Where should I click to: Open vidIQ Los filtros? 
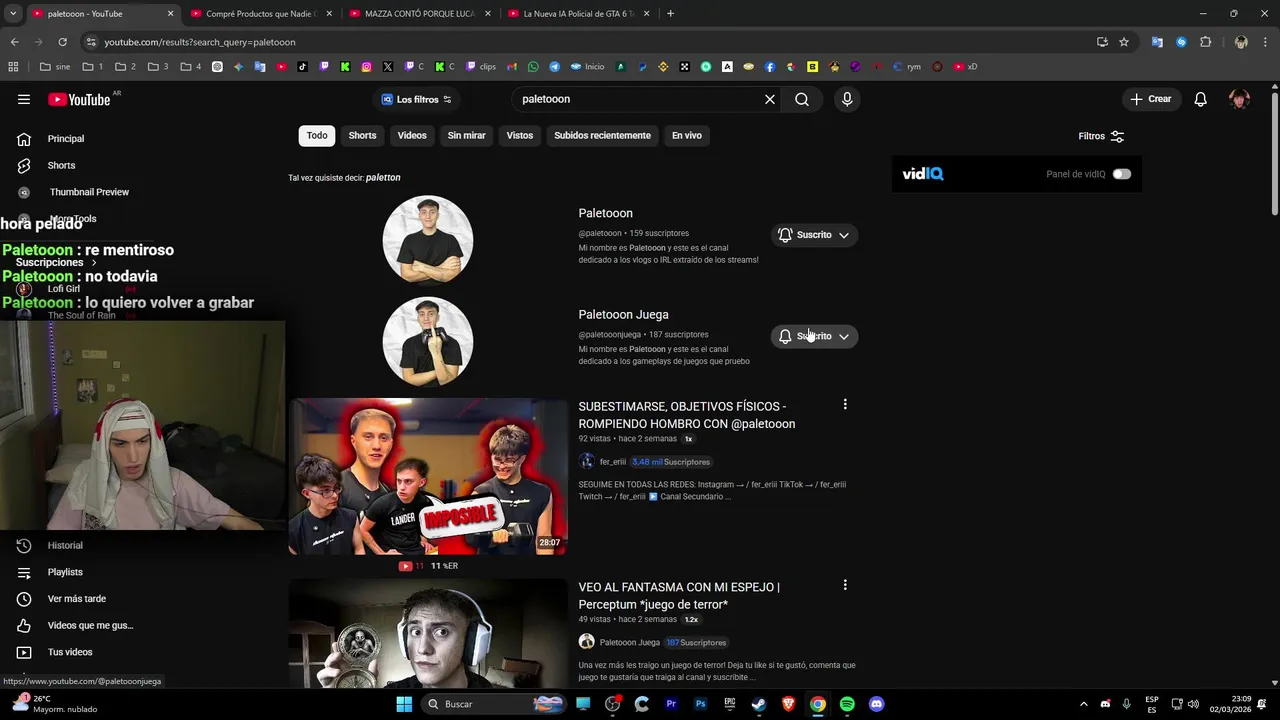pos(417,99)
